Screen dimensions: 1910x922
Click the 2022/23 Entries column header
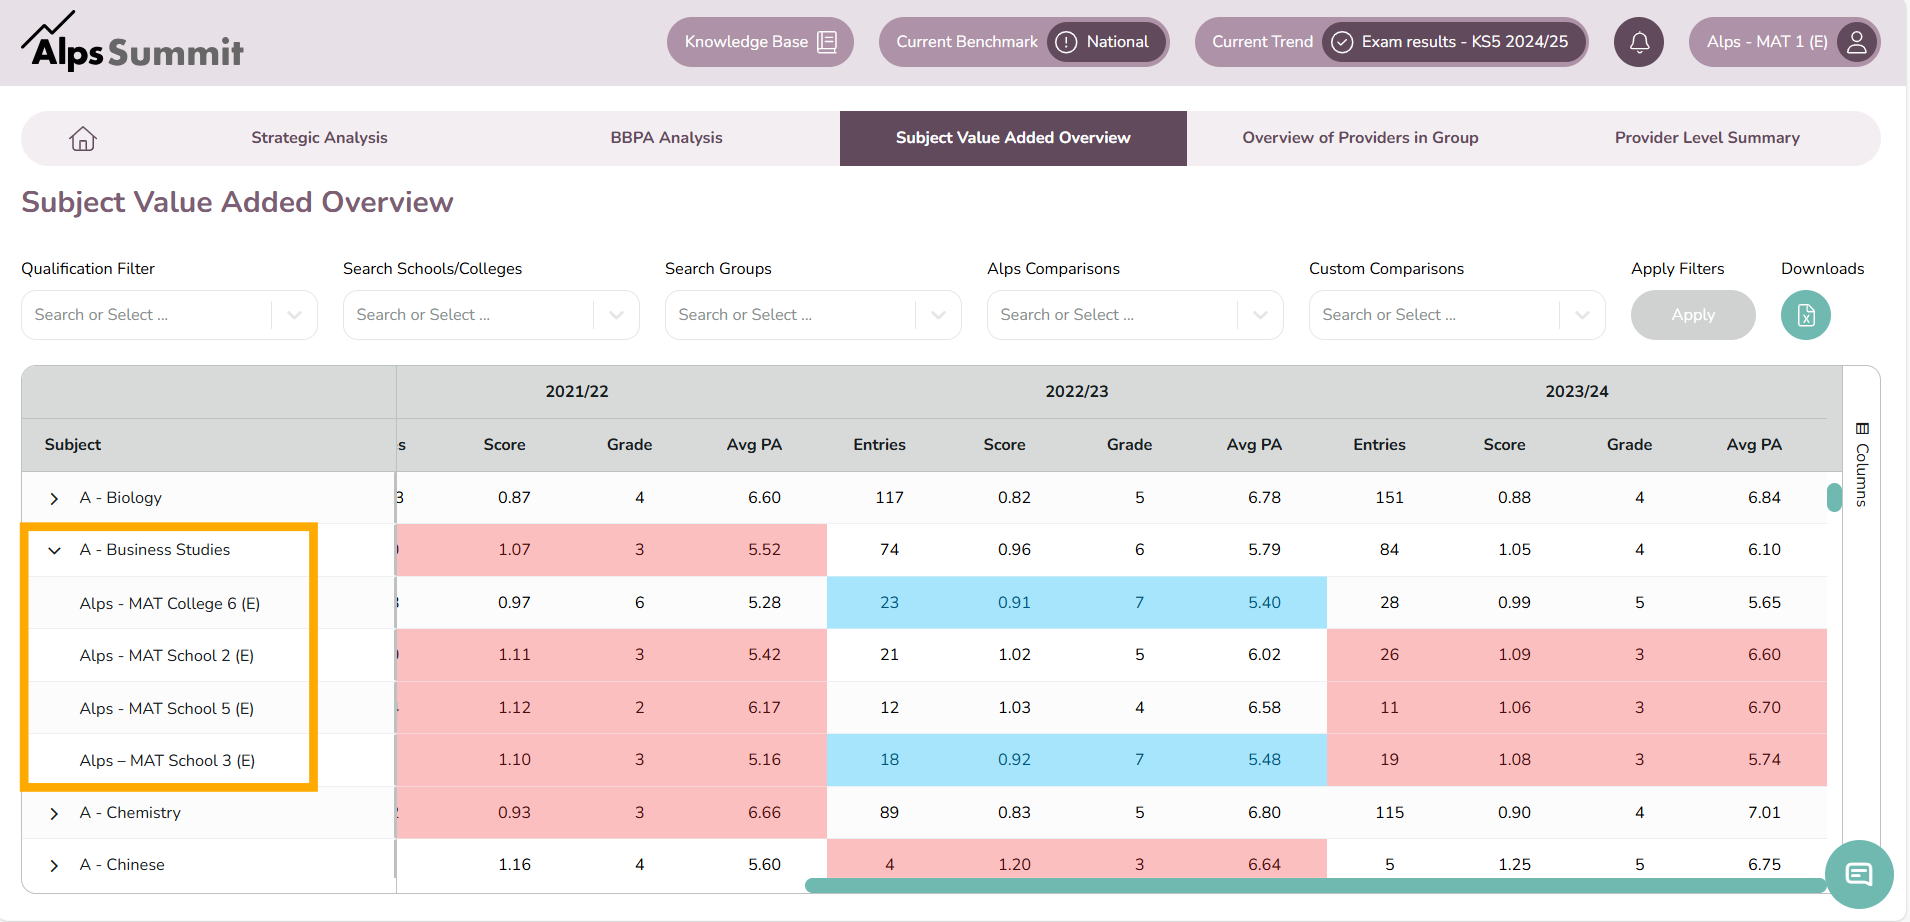click(x=879, y=445)
